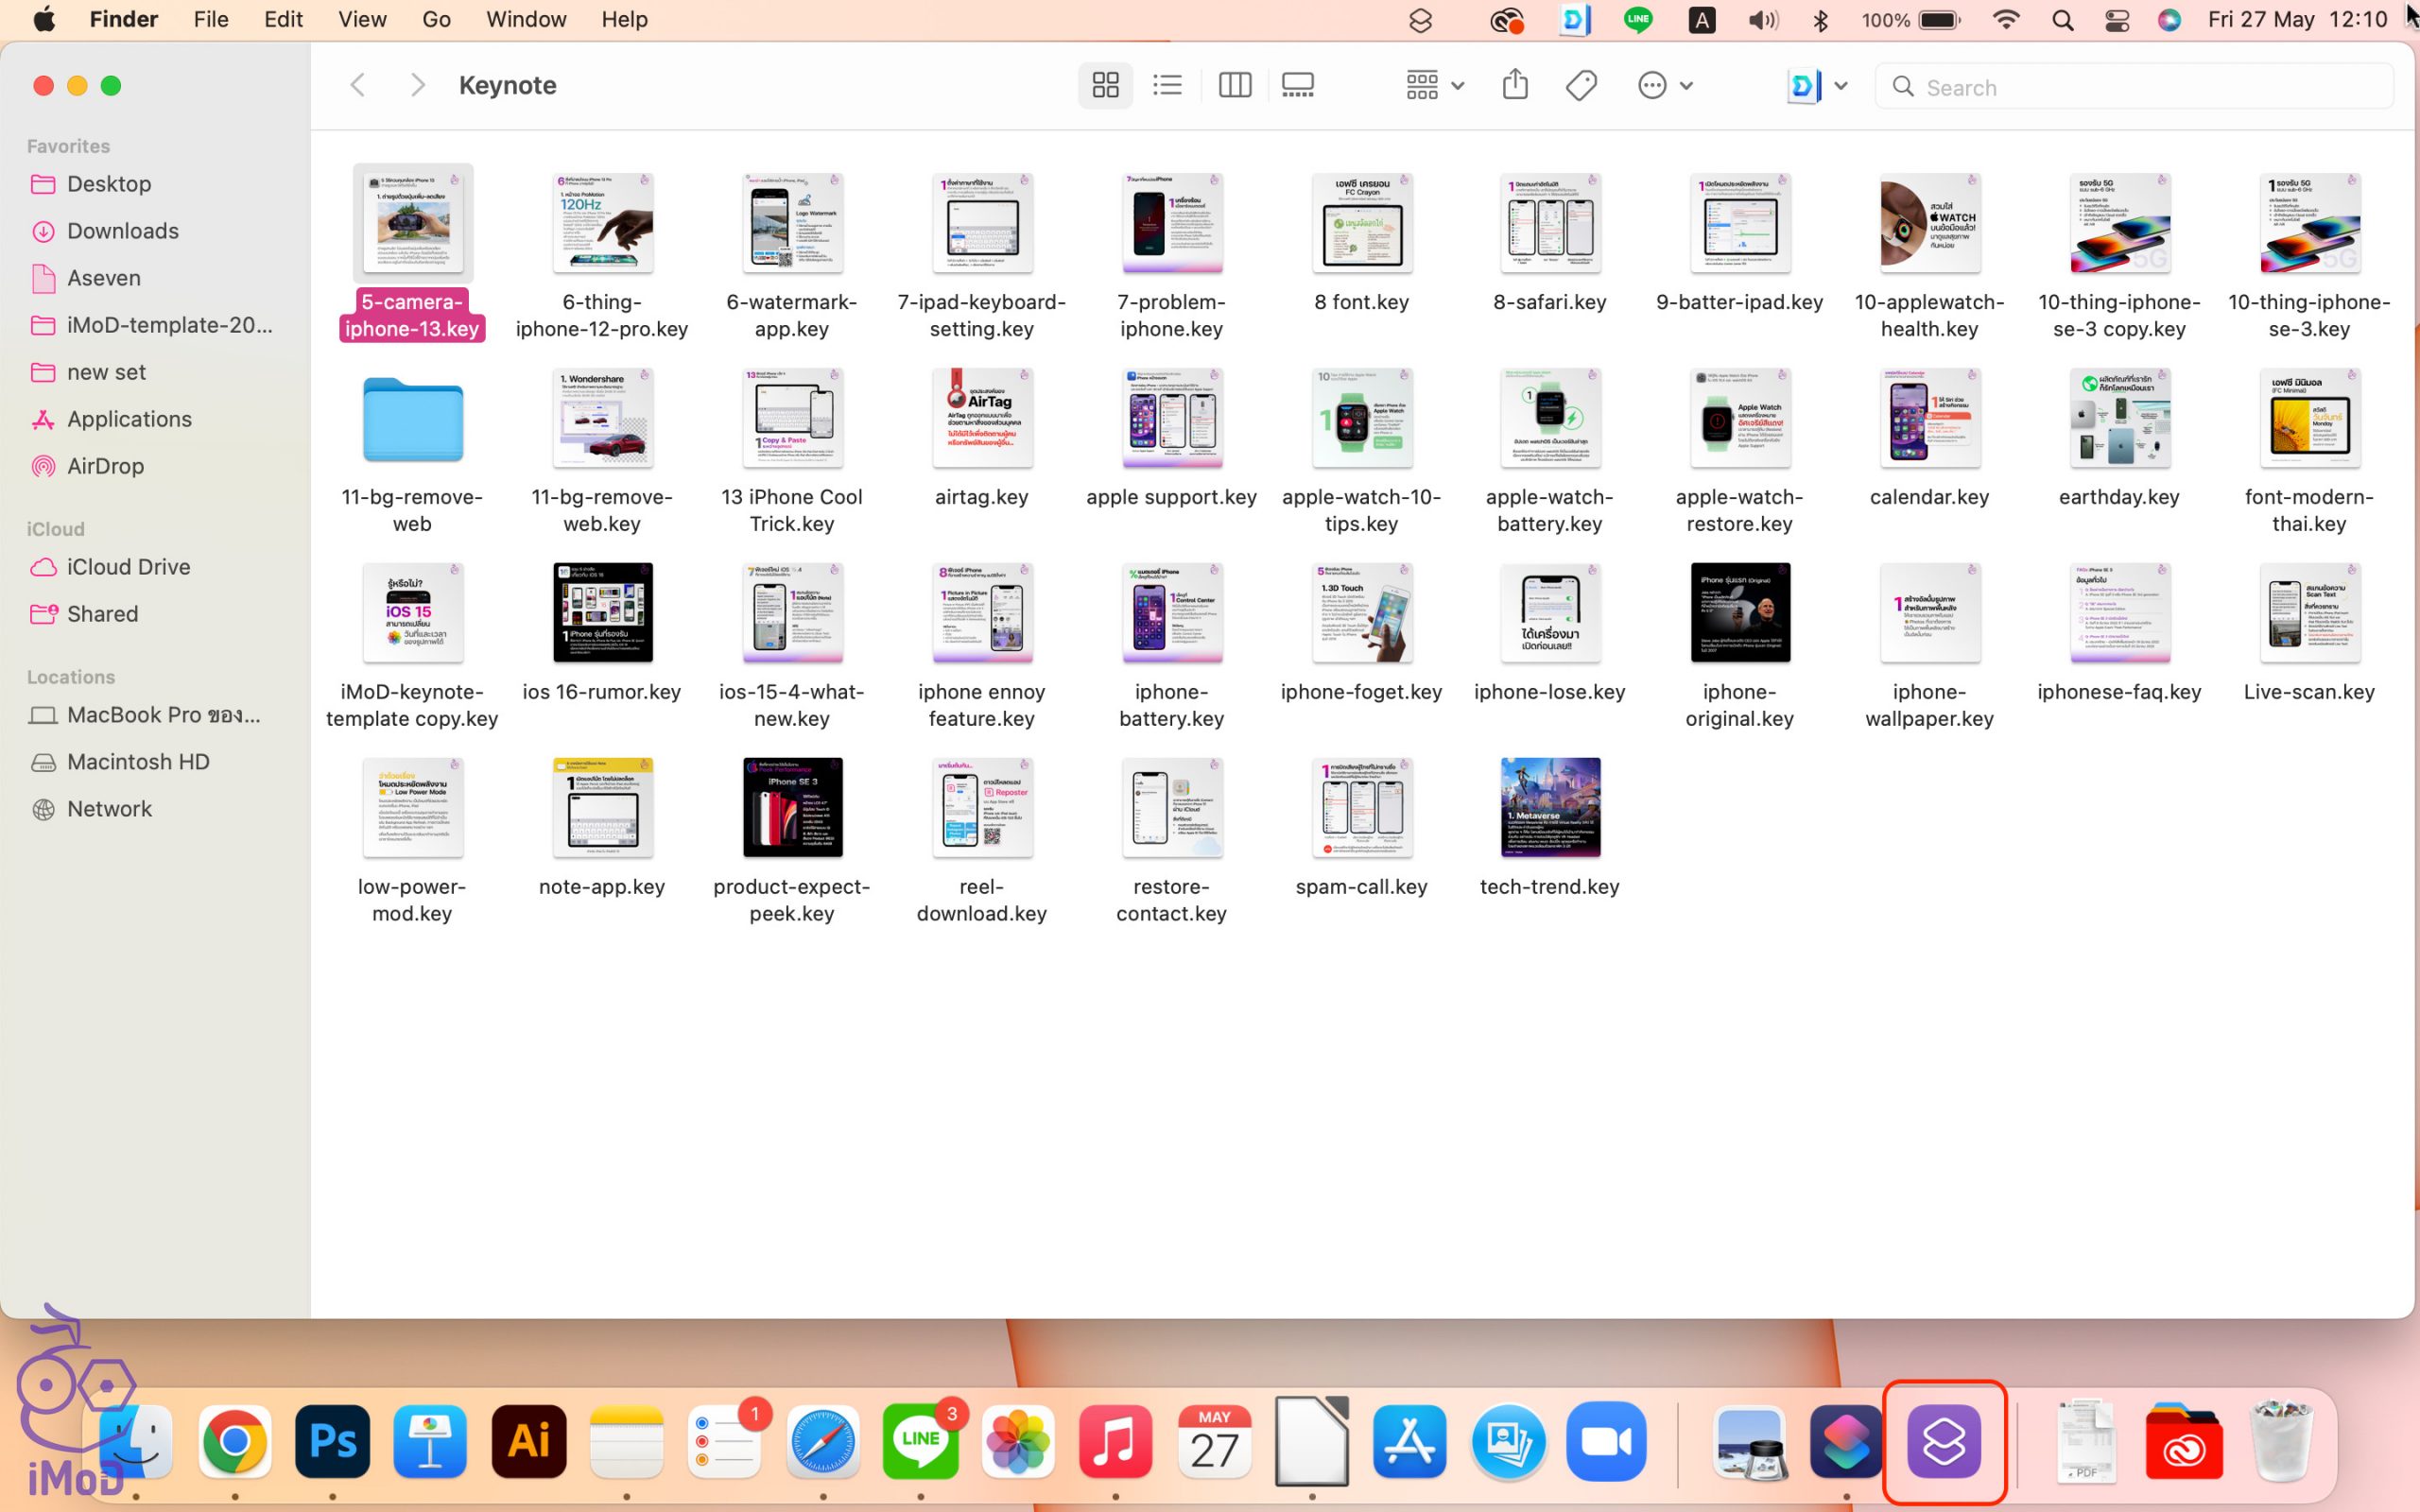Open the Group By dropdown
This screenshot has width=2420, height=1512.
pos(1435,86)
